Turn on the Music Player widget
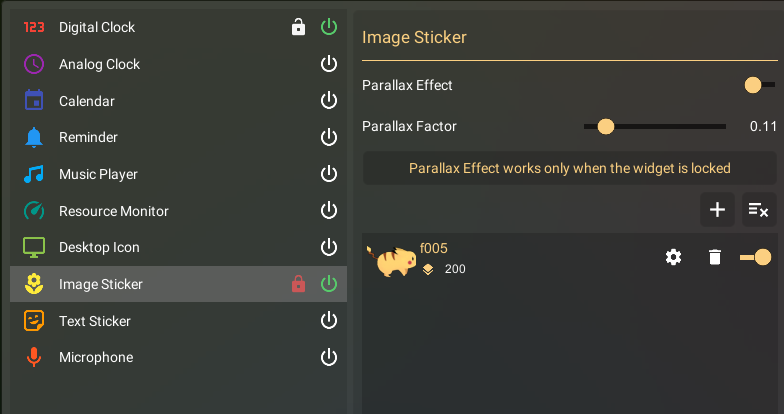 point(329,174)
